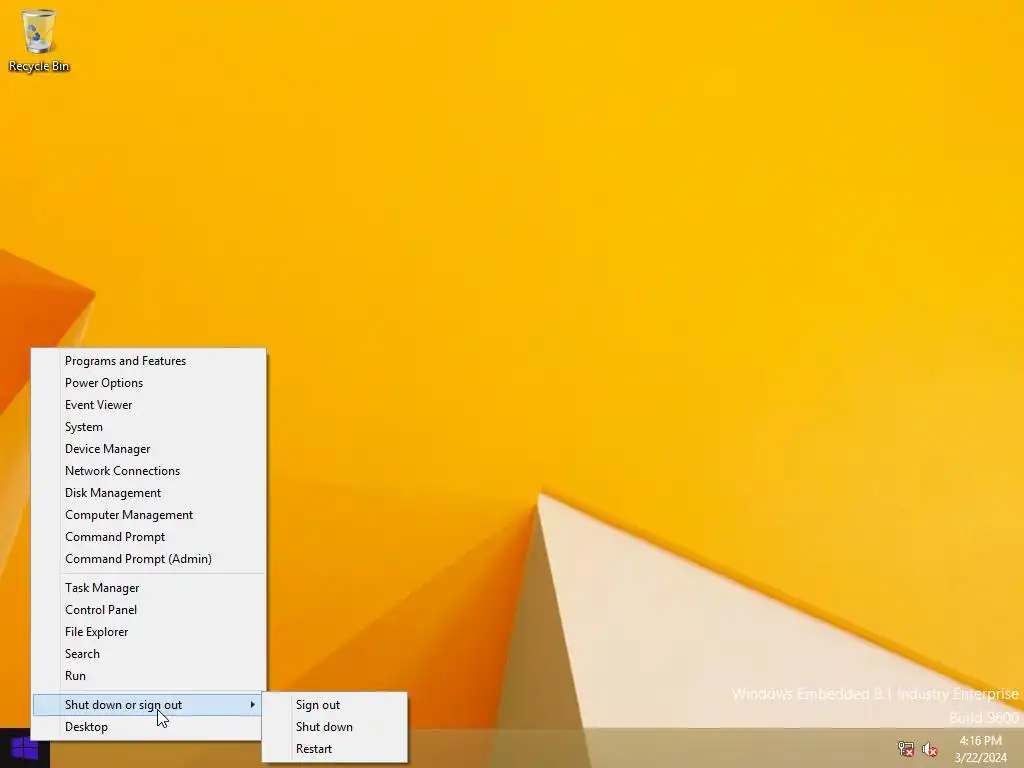Open Command Prompt
Viewport: 1024px width, 768px height.
point(149,537)
